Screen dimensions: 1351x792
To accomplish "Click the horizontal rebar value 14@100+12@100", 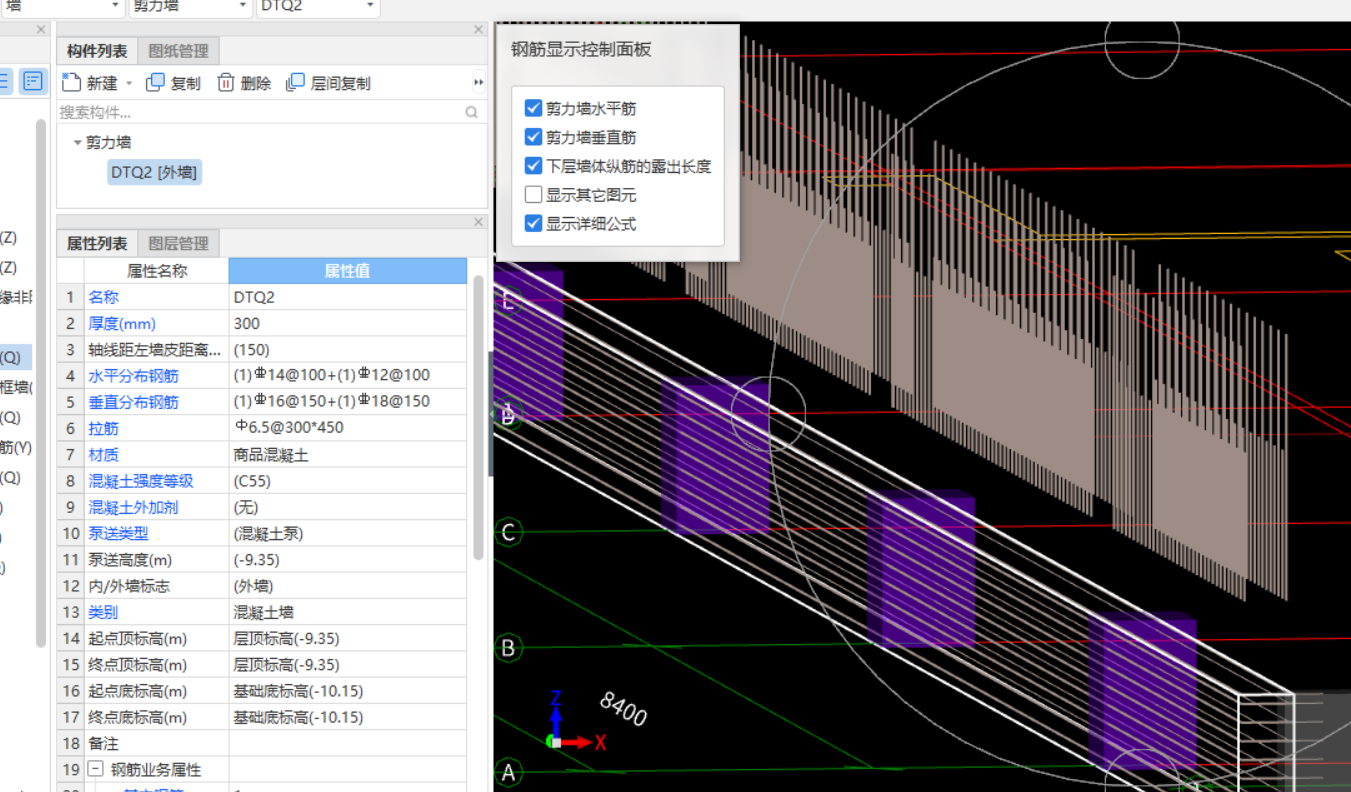I will click(x=348, y=376).
